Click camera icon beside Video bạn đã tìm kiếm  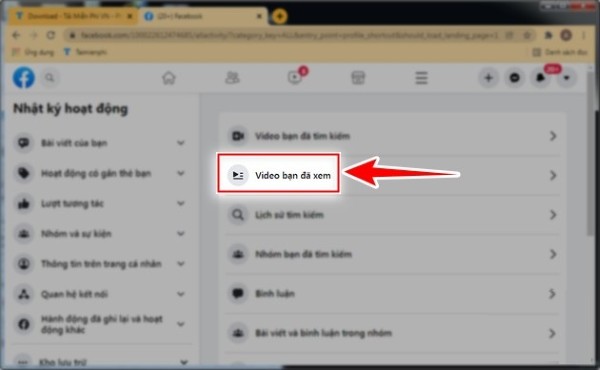[238, 136]
